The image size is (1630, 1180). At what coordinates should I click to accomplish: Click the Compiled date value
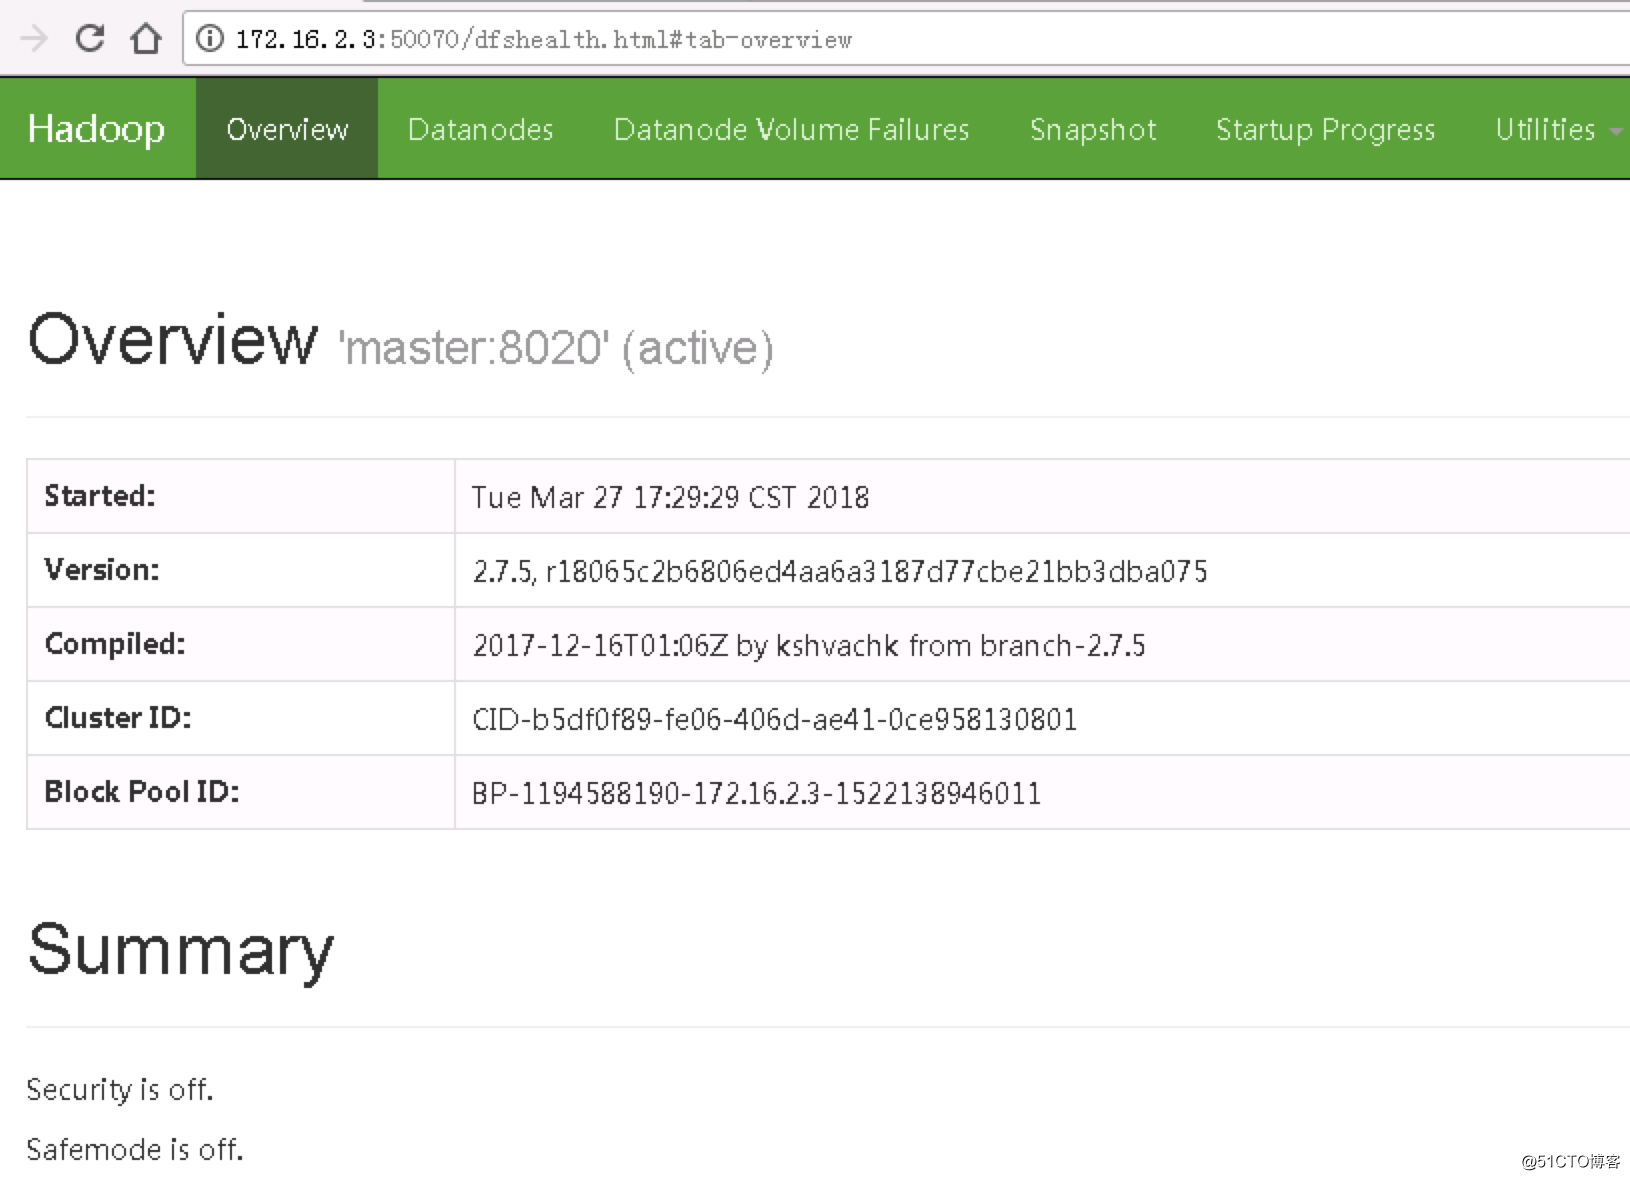809,645
